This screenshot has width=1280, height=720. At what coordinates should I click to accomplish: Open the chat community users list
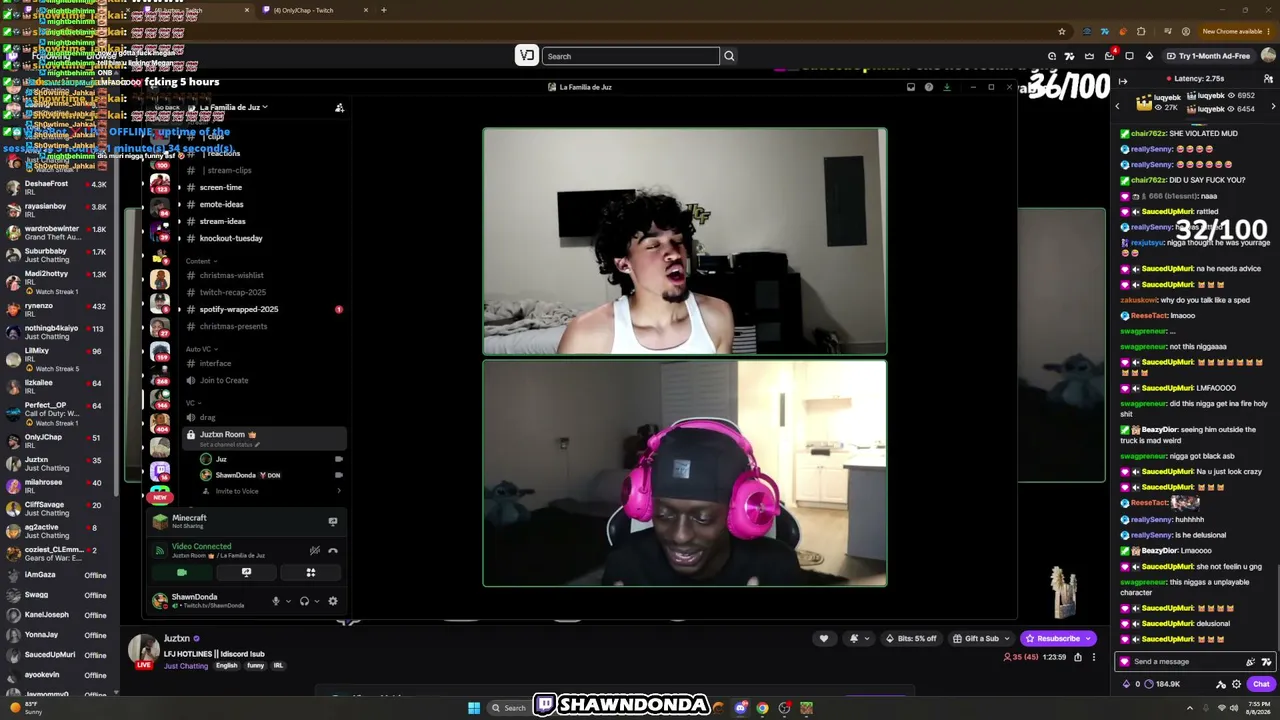click(1268, 79)
